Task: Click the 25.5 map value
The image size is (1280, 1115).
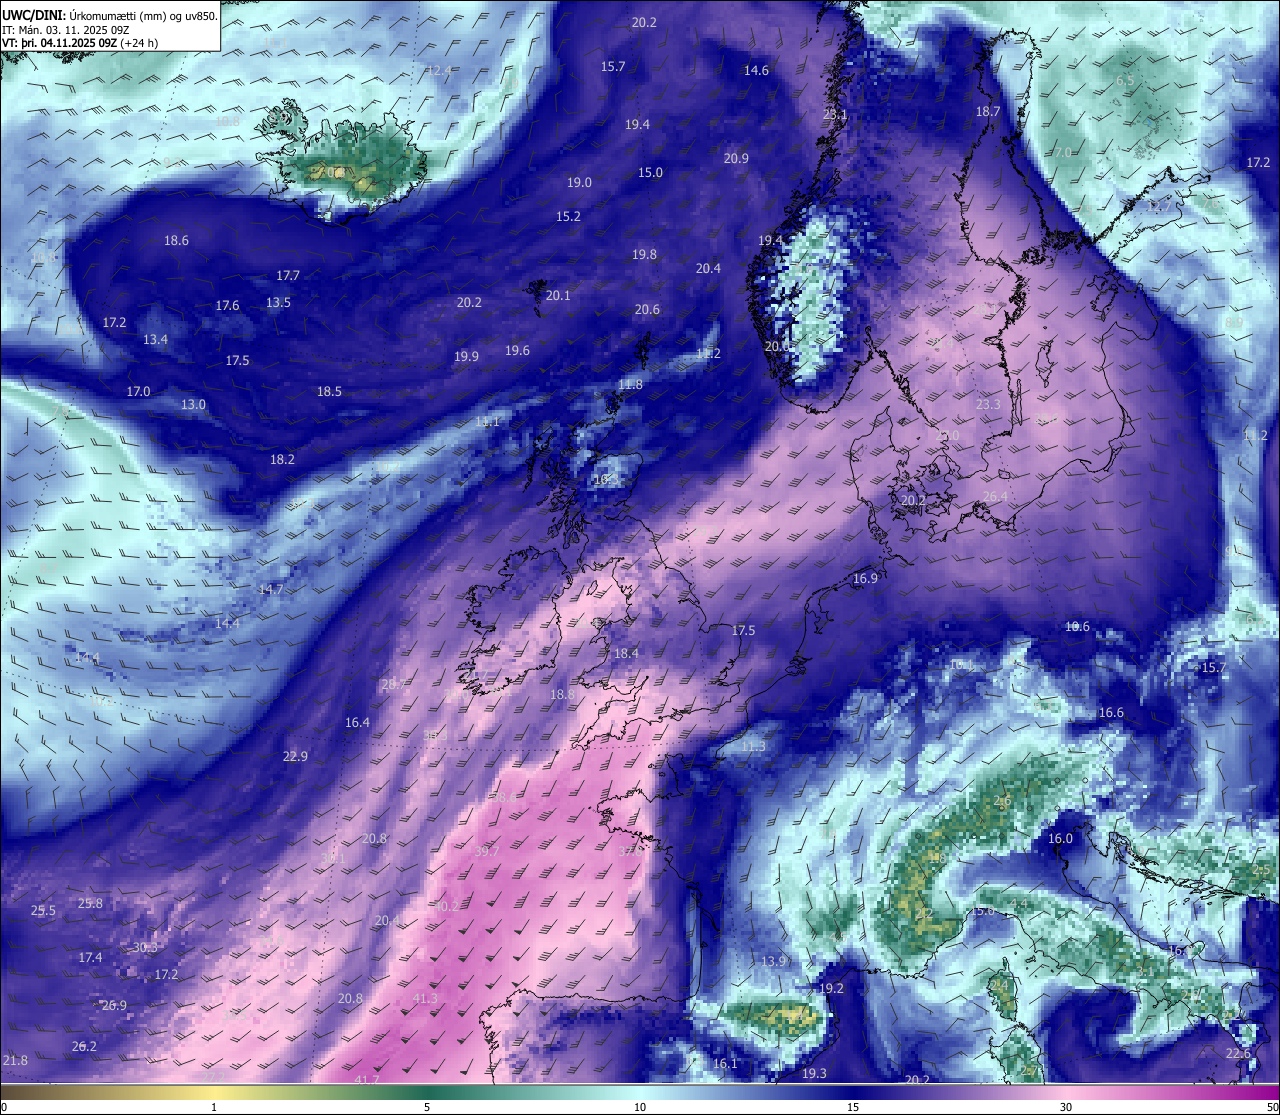Action: [x=43, y=910]
